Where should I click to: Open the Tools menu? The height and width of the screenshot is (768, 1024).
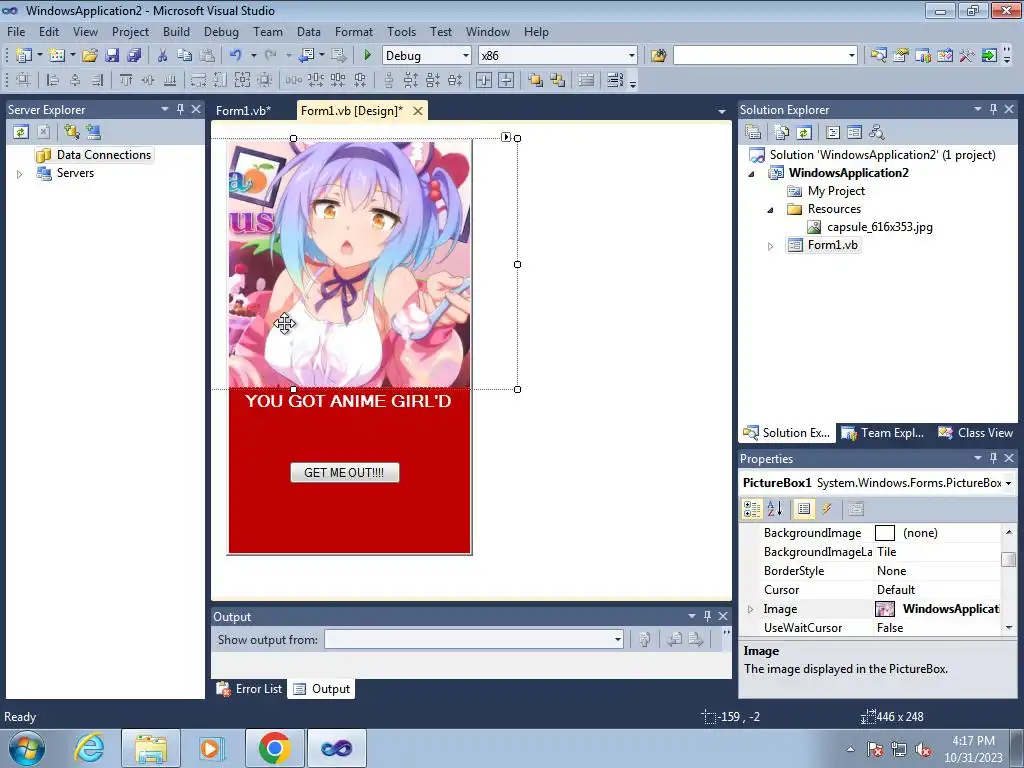[x=401, y=31]
